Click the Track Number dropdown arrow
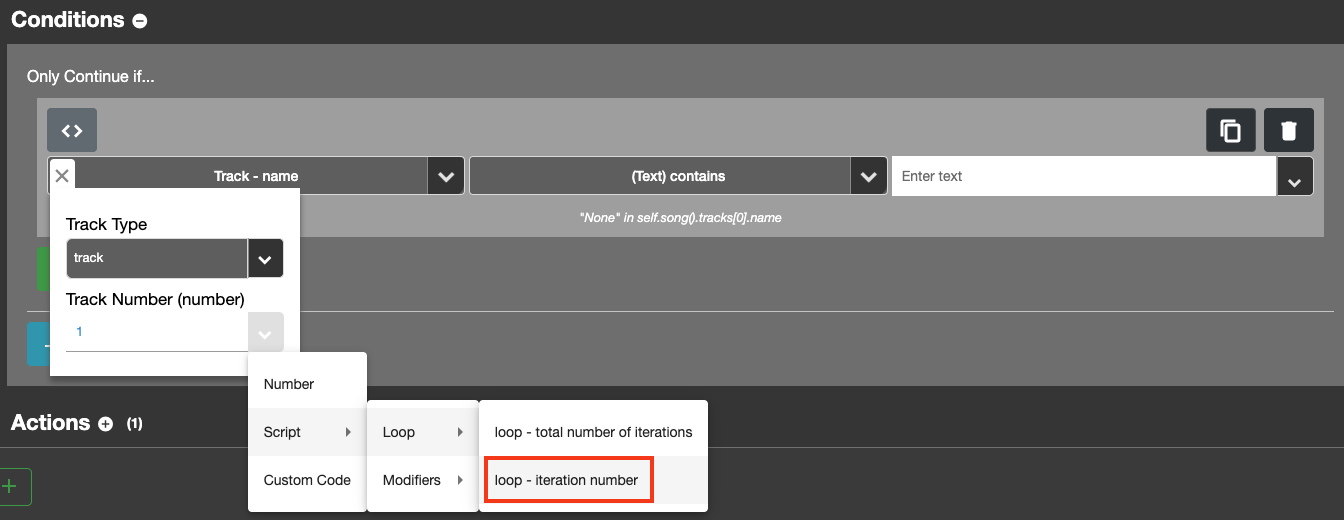This screenshot has height=520, width=1344. pyautogui.click(x=265, y=332)
